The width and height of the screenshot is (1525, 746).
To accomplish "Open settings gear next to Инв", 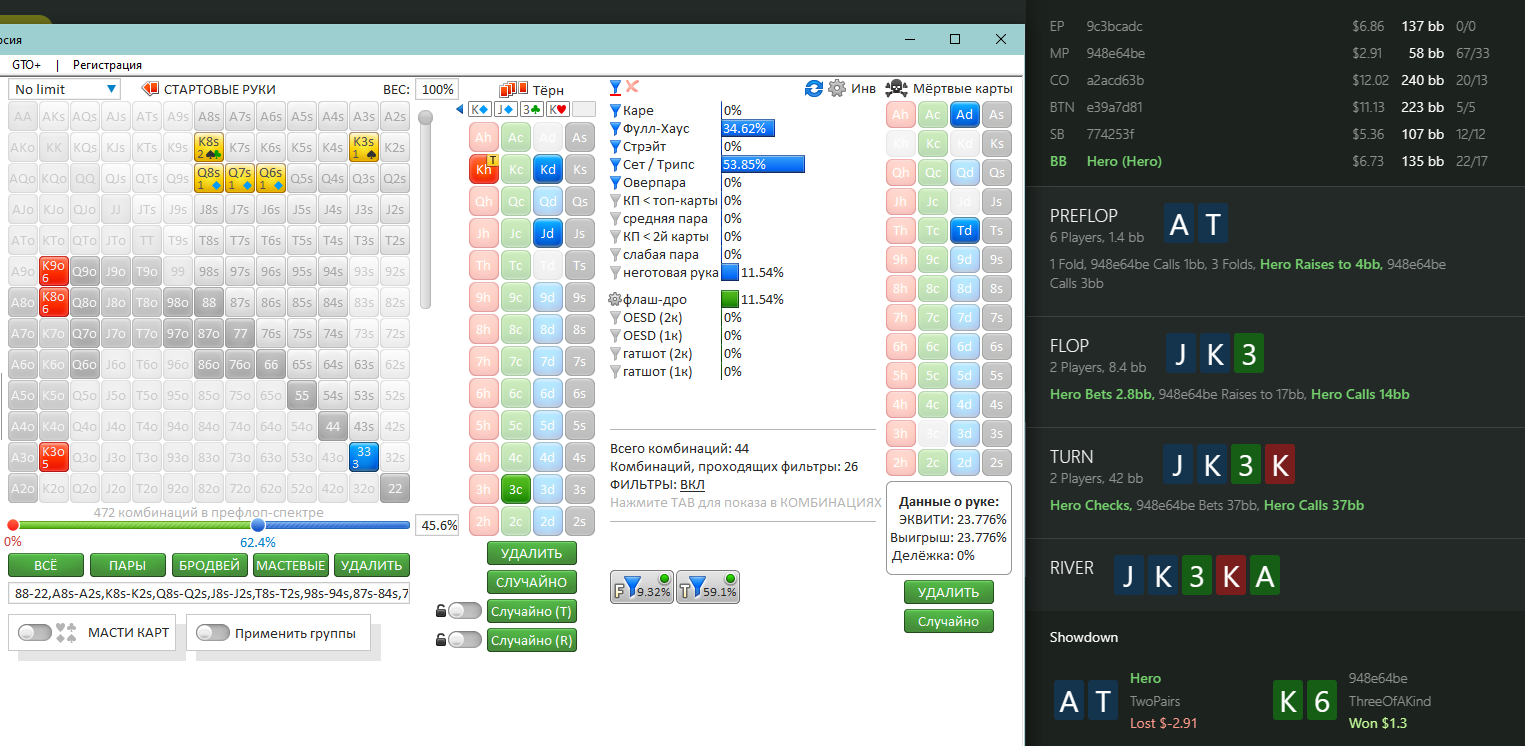I will point(837,88).
